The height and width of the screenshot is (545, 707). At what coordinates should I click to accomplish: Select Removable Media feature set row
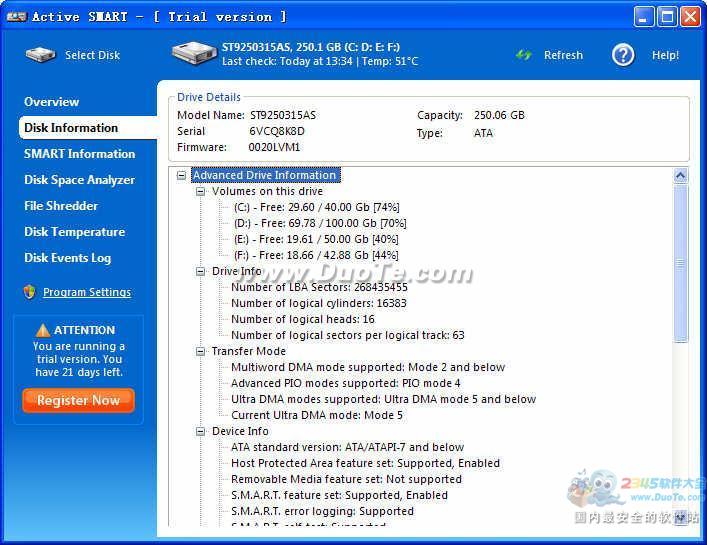(x=346, y=479)
